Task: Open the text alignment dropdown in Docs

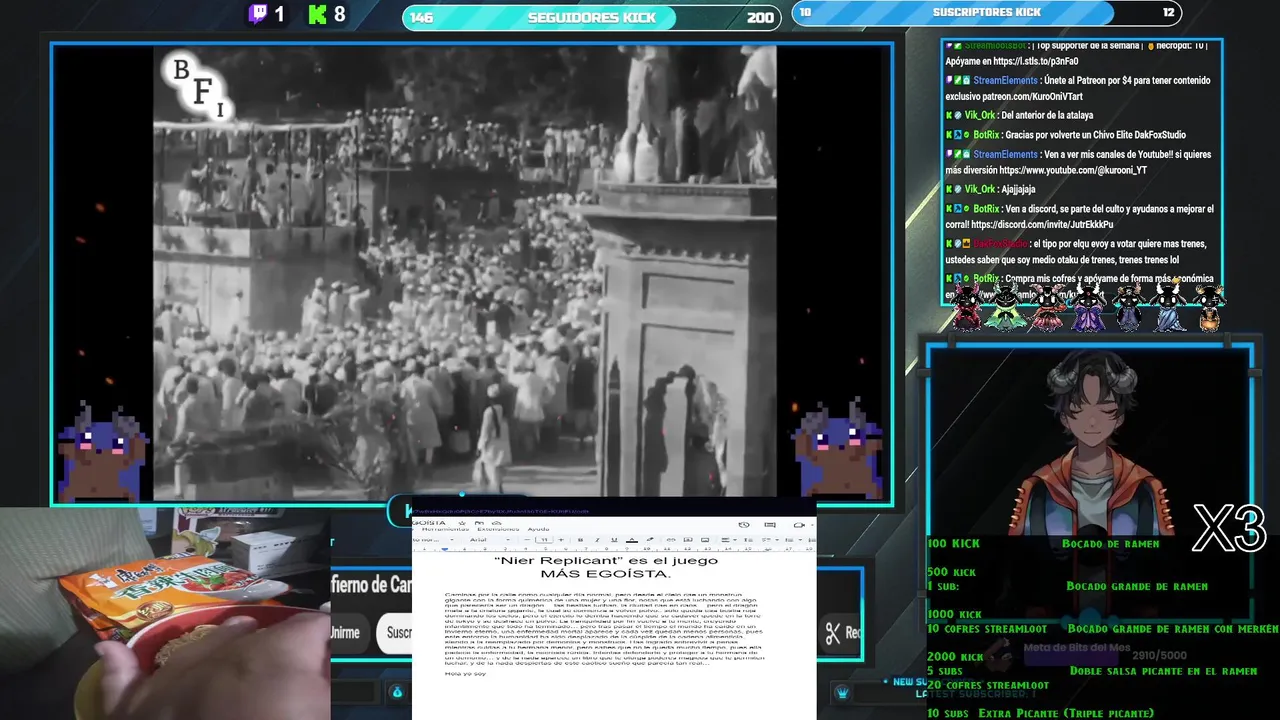Action: tap(728, 540)
